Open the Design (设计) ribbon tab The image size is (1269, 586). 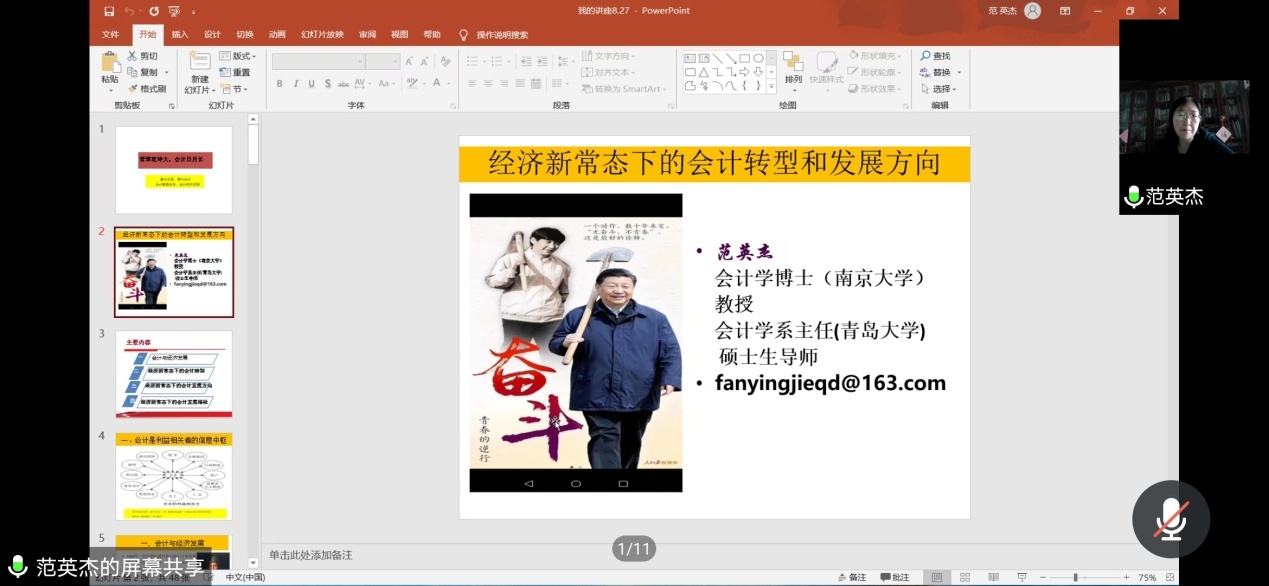[212, 33]
